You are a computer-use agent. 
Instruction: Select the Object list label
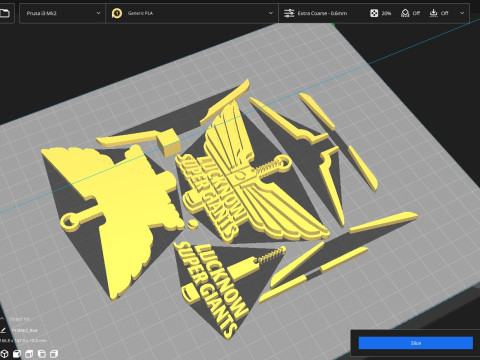point(20,319)
